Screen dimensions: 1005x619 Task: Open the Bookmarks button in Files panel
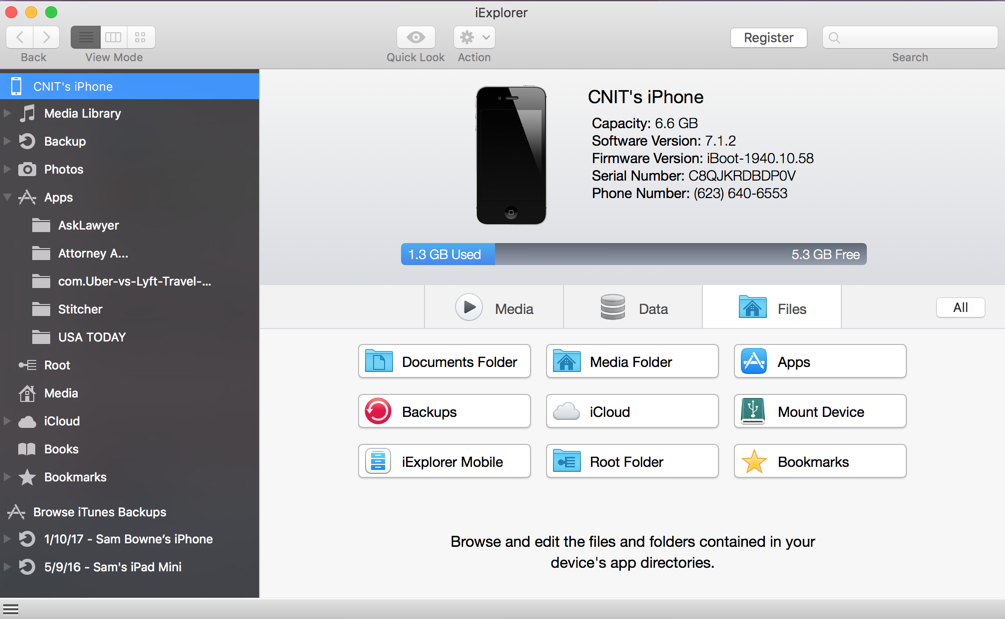click(820, 461)
